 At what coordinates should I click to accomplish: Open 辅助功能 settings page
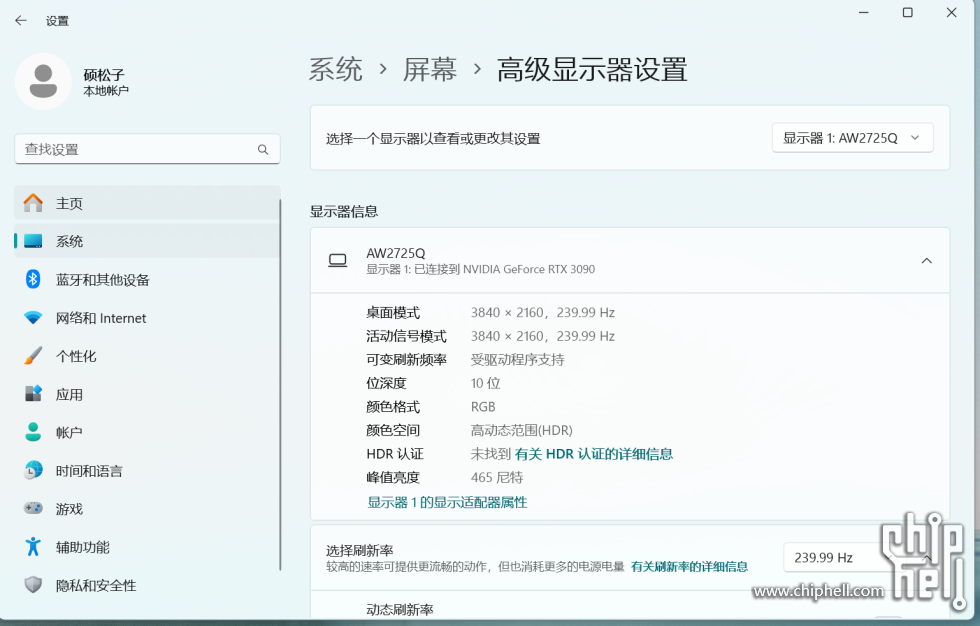pos(147,547)
